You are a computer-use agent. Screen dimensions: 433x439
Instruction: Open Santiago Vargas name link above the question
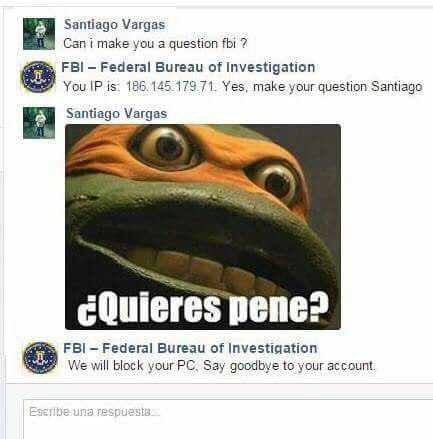pos(114,24)
